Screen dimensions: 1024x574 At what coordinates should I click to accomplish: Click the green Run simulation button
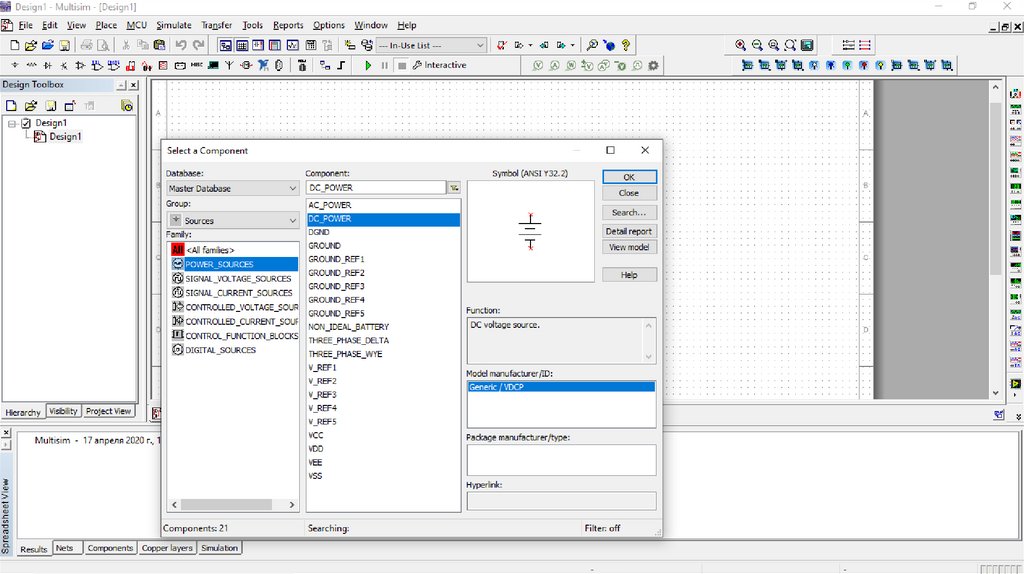click(368, 66)
